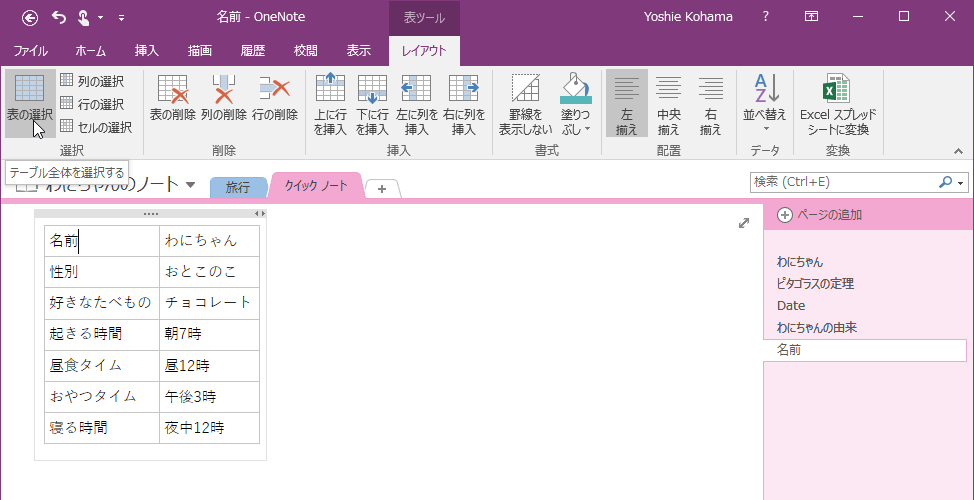Click Yoshie Kohama account name
This screenshot has width=974, height=500.
coord(689,17)
